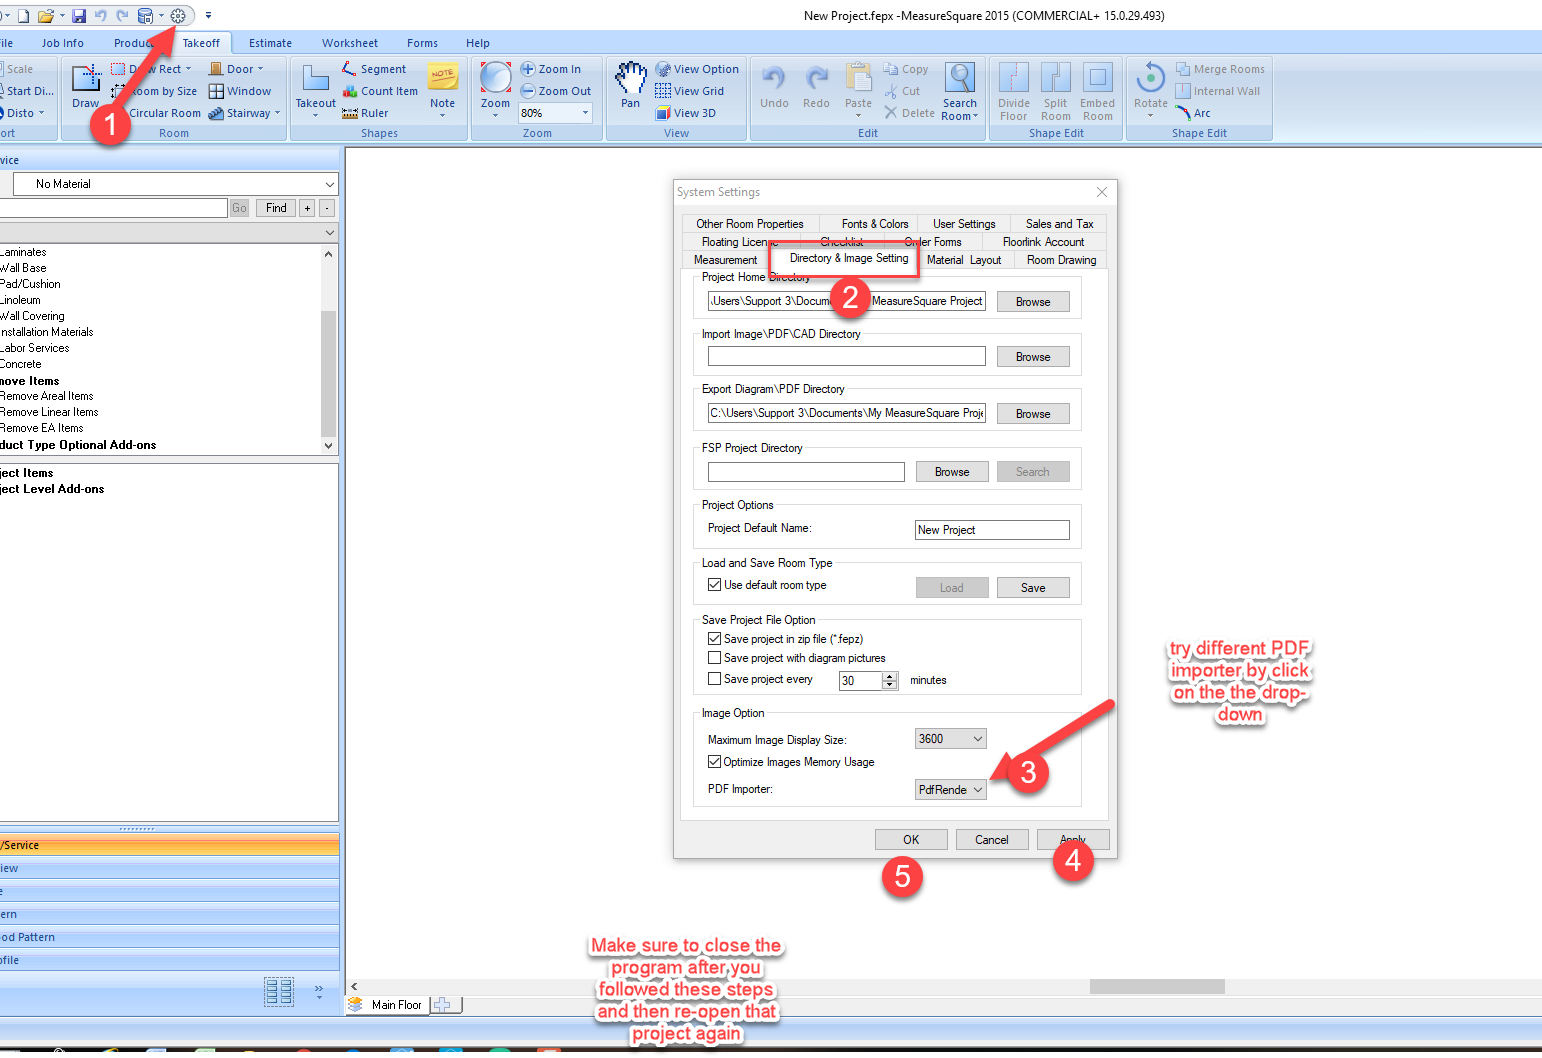Open the Worksheet ribbon tab
This screenshot has height=1058, width=1542.
(350, 43)
